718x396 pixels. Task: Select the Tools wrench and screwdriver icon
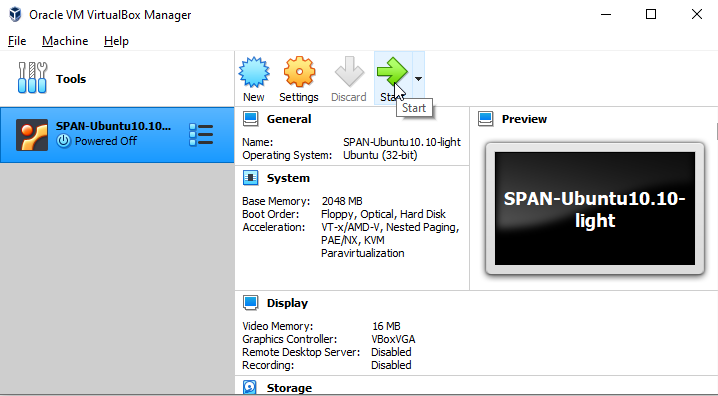pyautogui.click(x=32, y=78)
